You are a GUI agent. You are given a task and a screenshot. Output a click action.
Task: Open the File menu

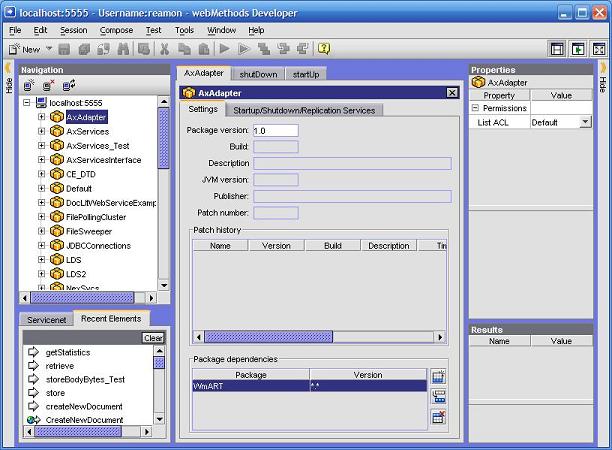[x=15, y=30]
